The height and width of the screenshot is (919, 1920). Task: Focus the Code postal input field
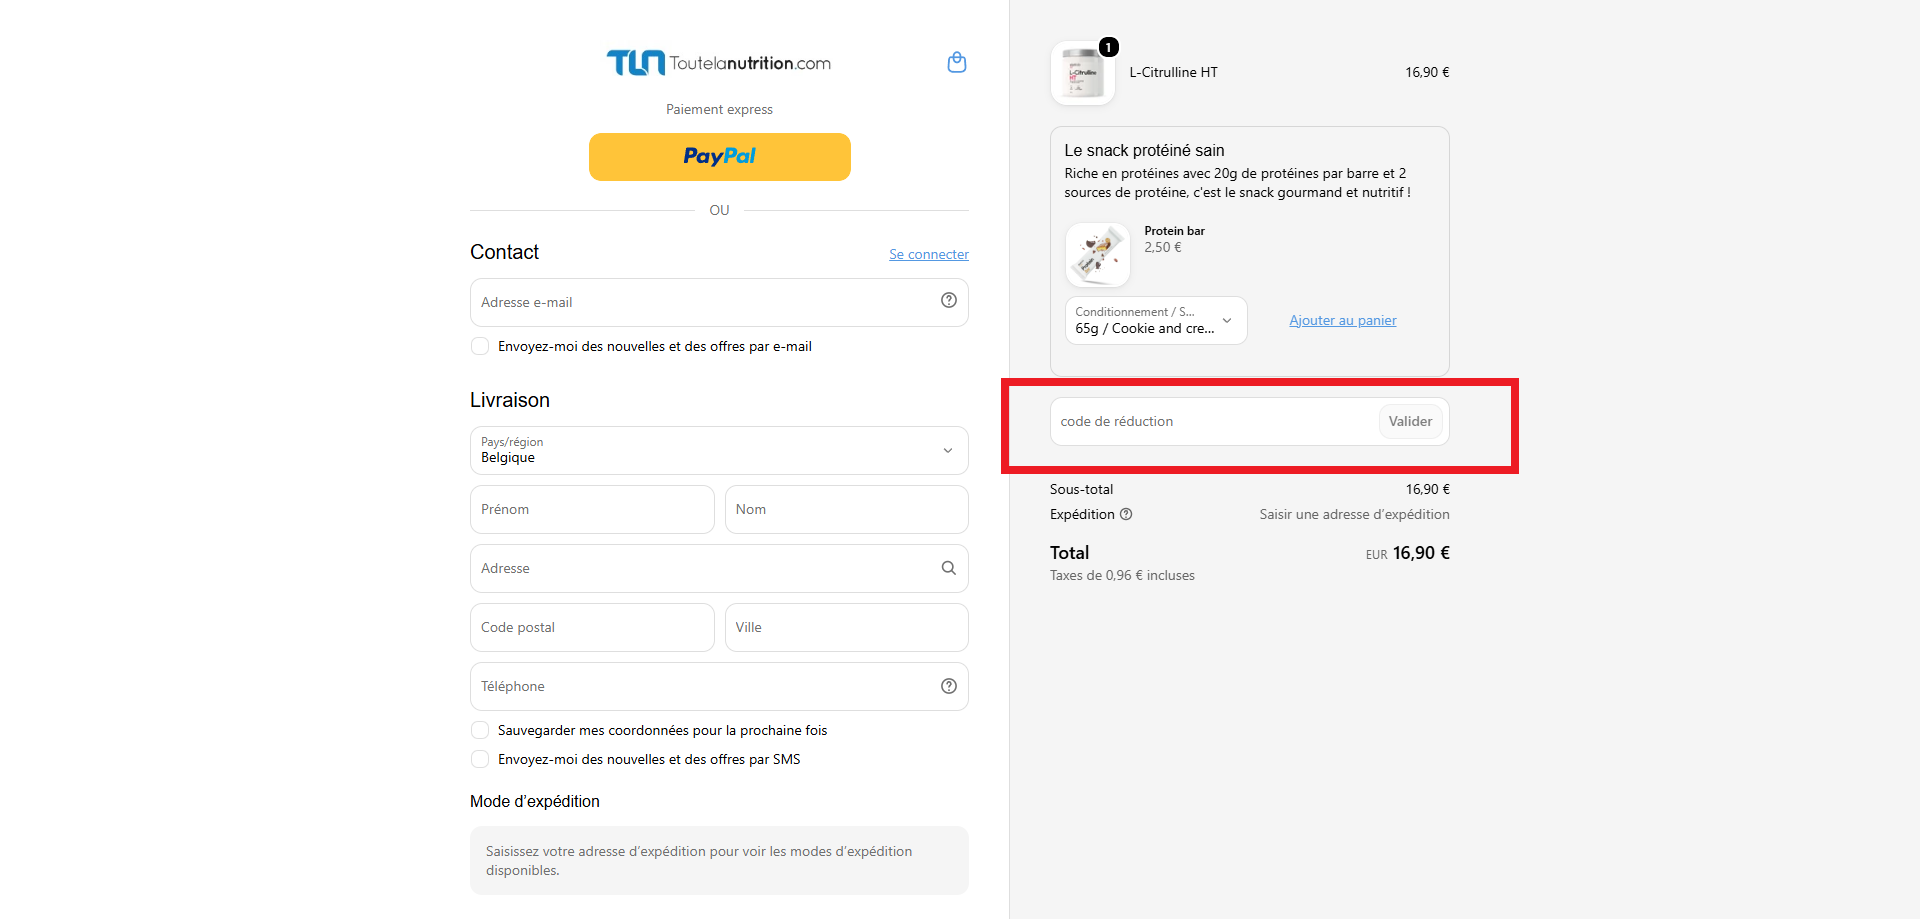(592, 627)
